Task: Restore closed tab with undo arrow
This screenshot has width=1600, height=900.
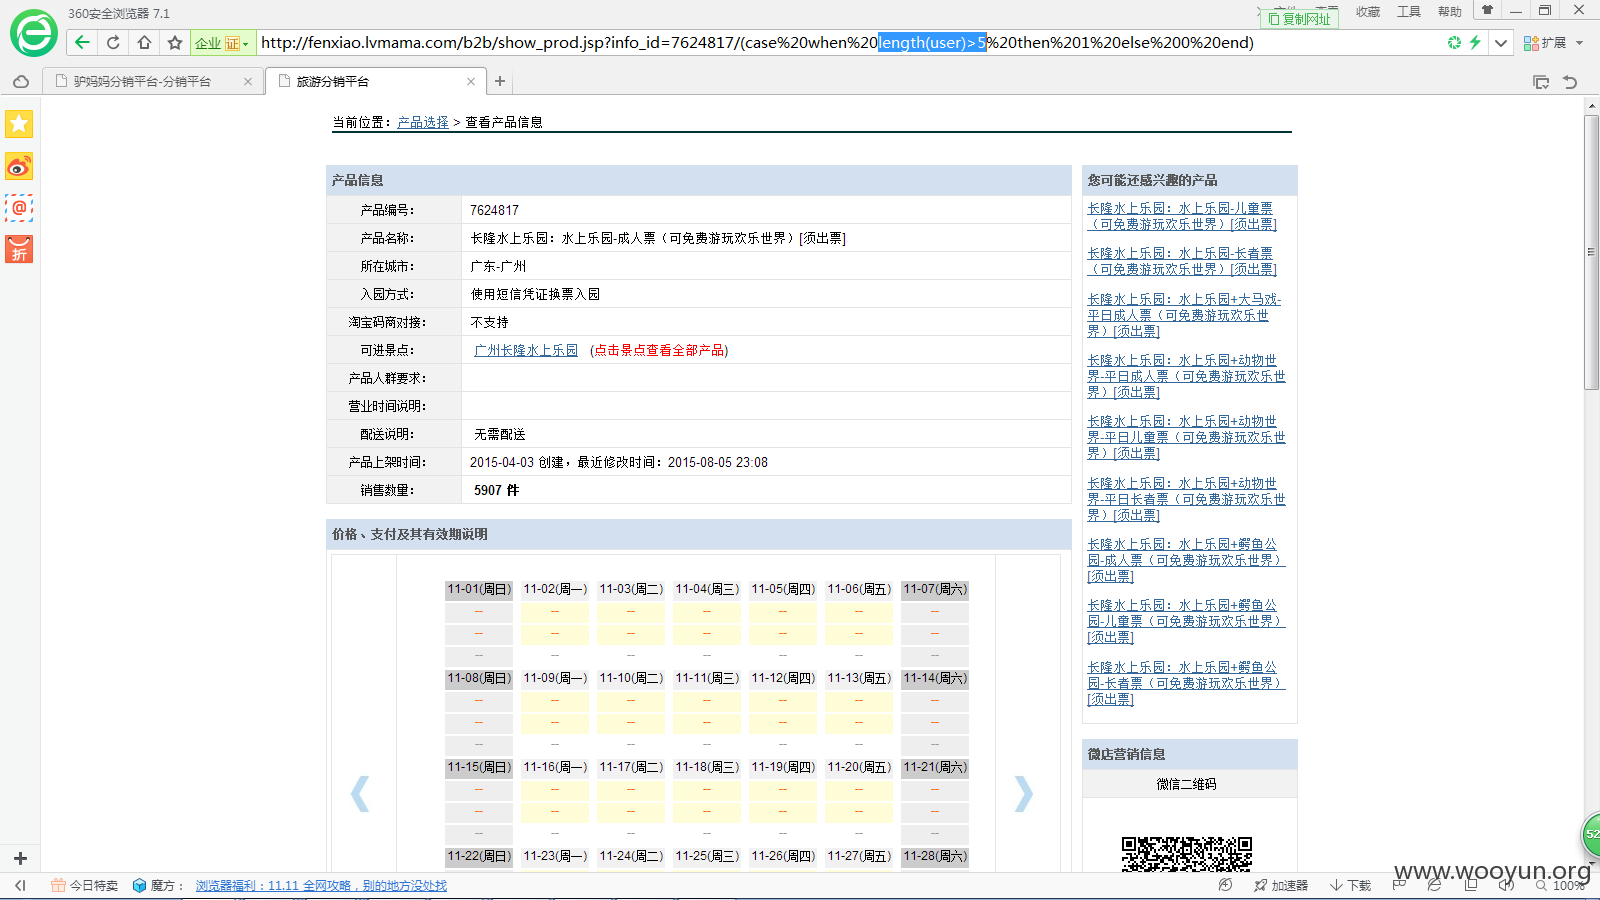Action: point(1570,82)
